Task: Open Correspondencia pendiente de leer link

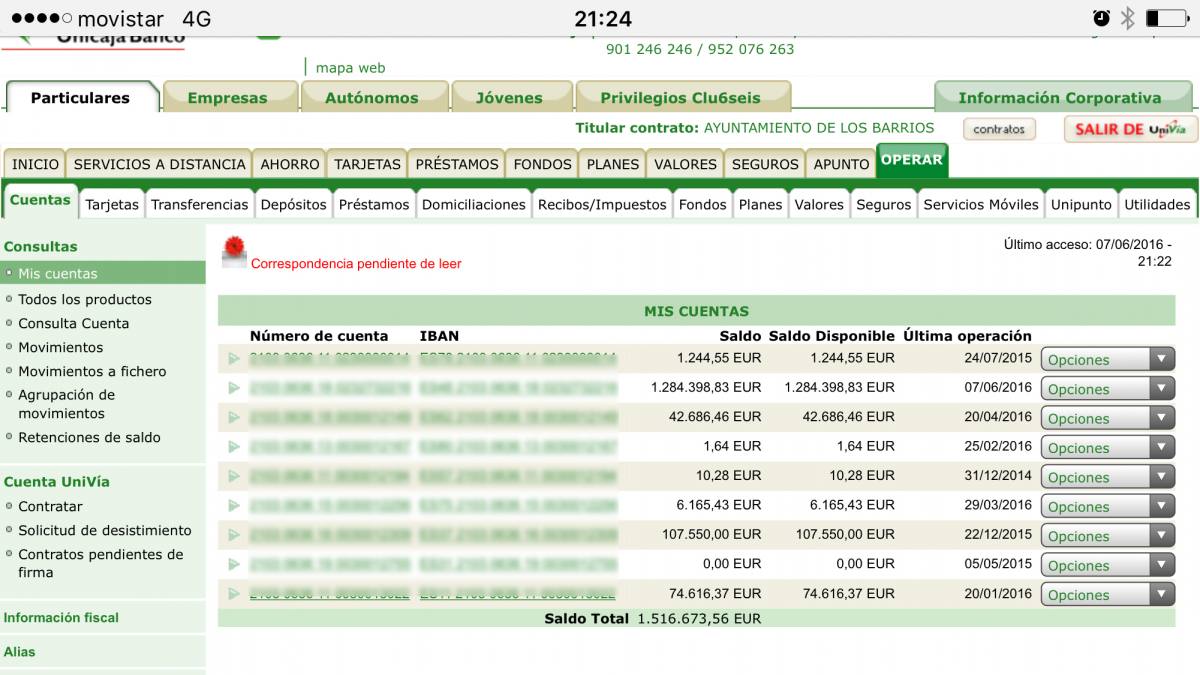Action: 356,264
